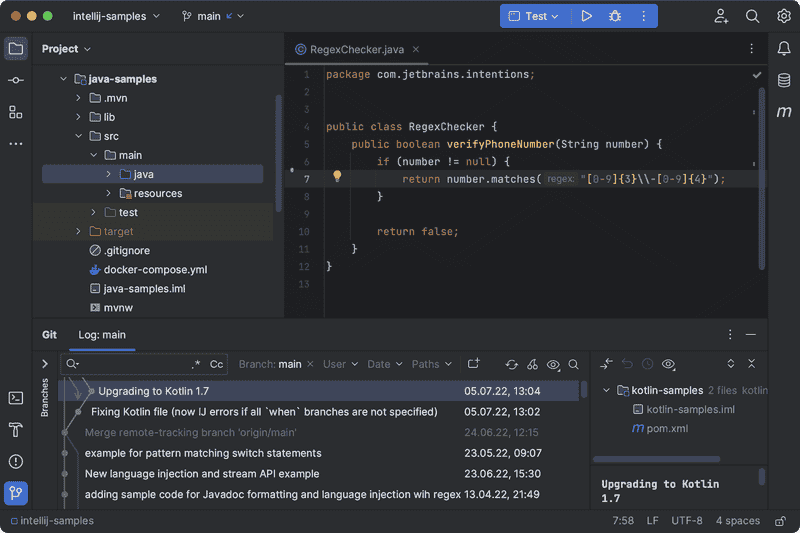Open Git tool window options menu

click(x=730, y=335)
